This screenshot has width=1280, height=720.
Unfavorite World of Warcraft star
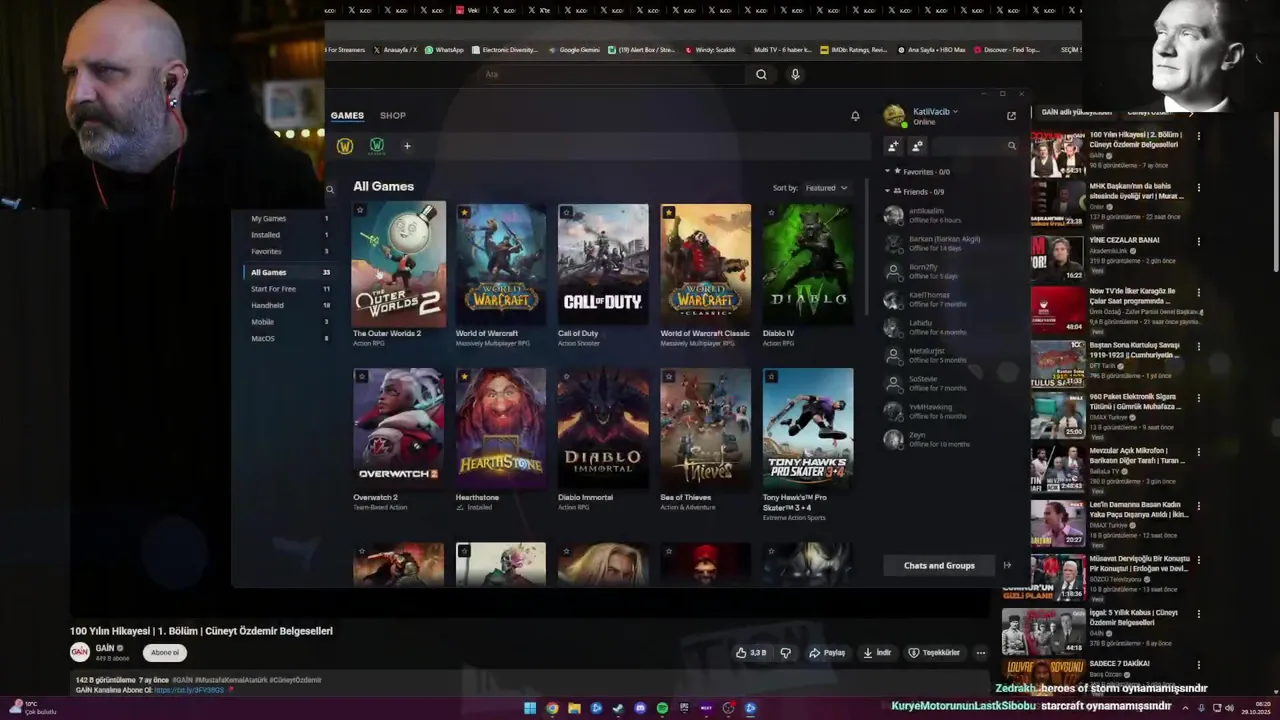464,212
